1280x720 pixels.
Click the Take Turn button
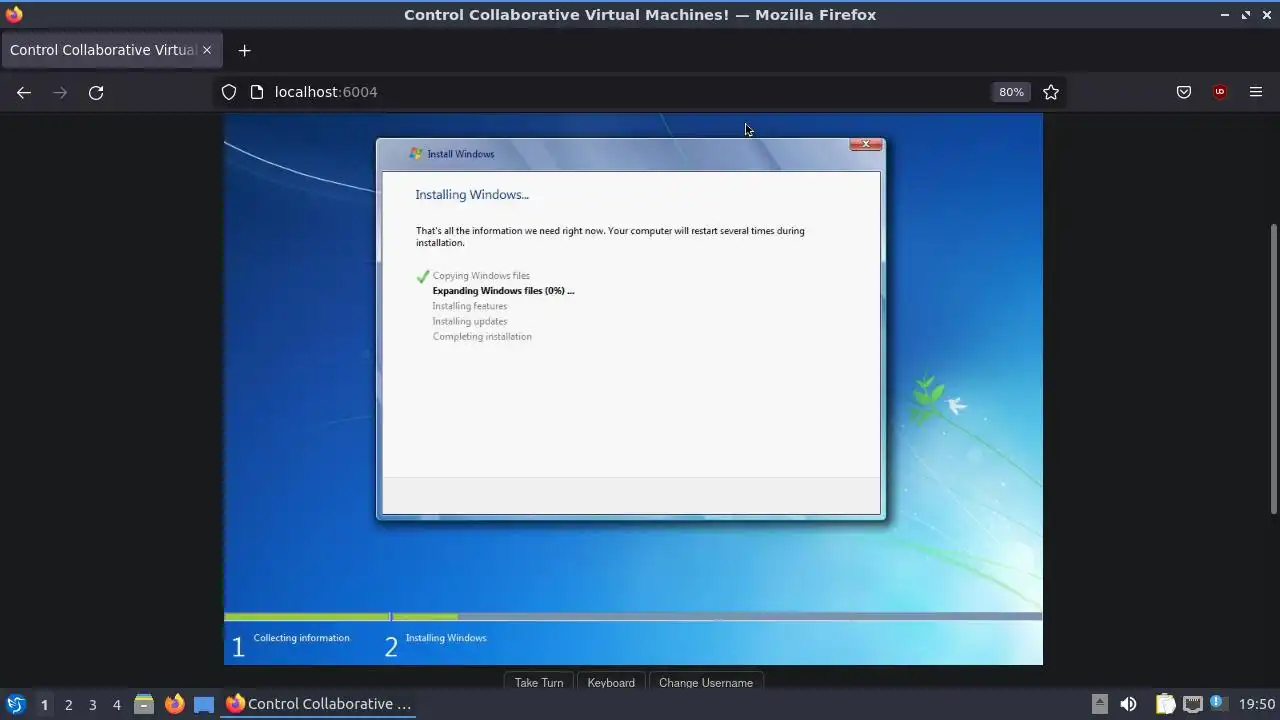point(539,682)
